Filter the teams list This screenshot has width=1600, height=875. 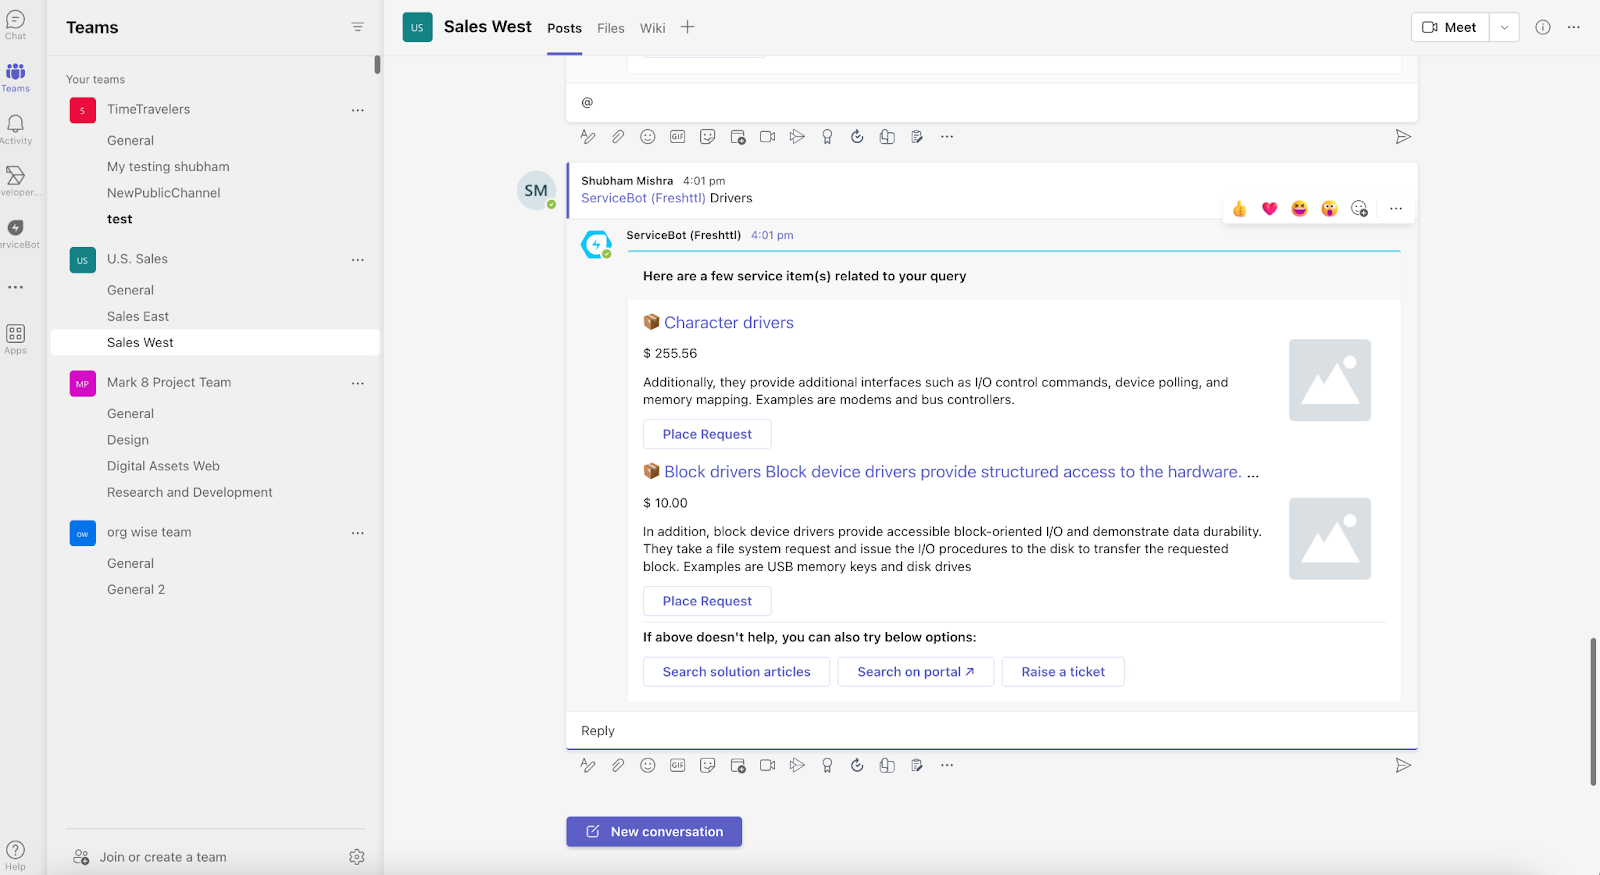(x=357, y=27)
